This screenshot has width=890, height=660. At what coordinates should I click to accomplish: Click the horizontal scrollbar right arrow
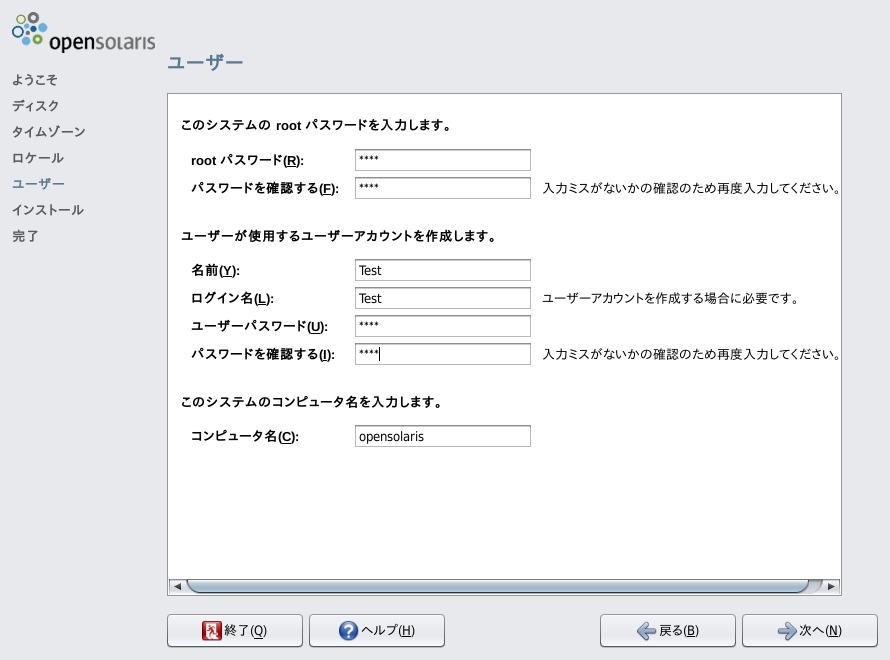832,586
